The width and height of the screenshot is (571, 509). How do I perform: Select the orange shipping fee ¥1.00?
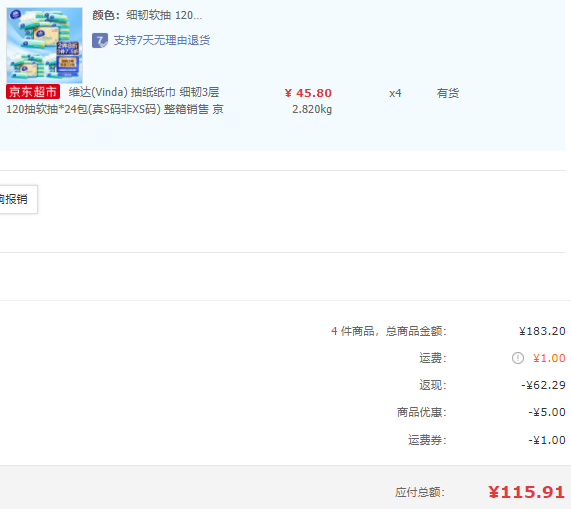tap(549, 358)
